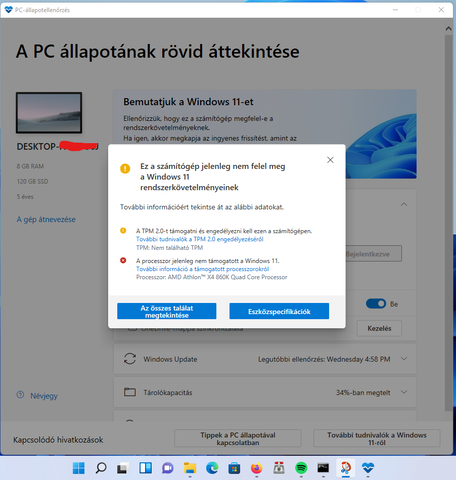Open the Widgets taskbar icon
Screen dimensions: 456x480
(145, 468)
